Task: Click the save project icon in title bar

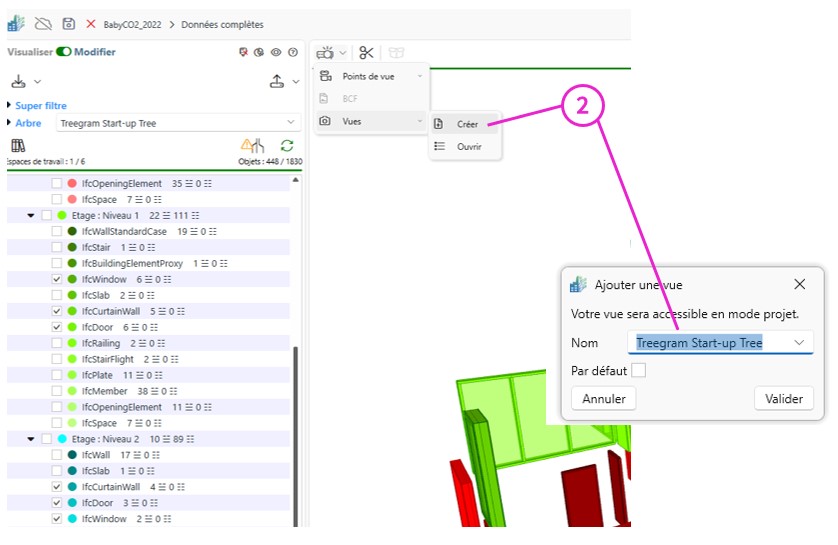Action: click(69, 23)
